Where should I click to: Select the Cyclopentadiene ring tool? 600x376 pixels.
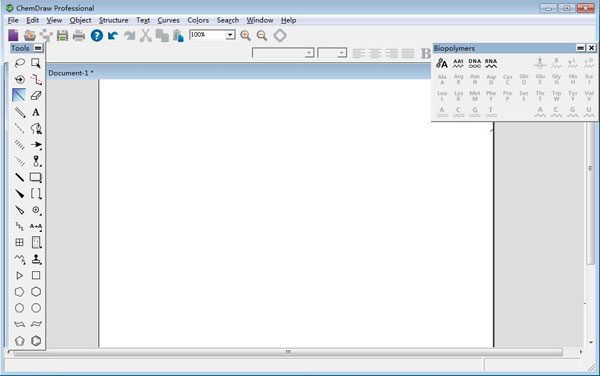click(x=20, y=340)
